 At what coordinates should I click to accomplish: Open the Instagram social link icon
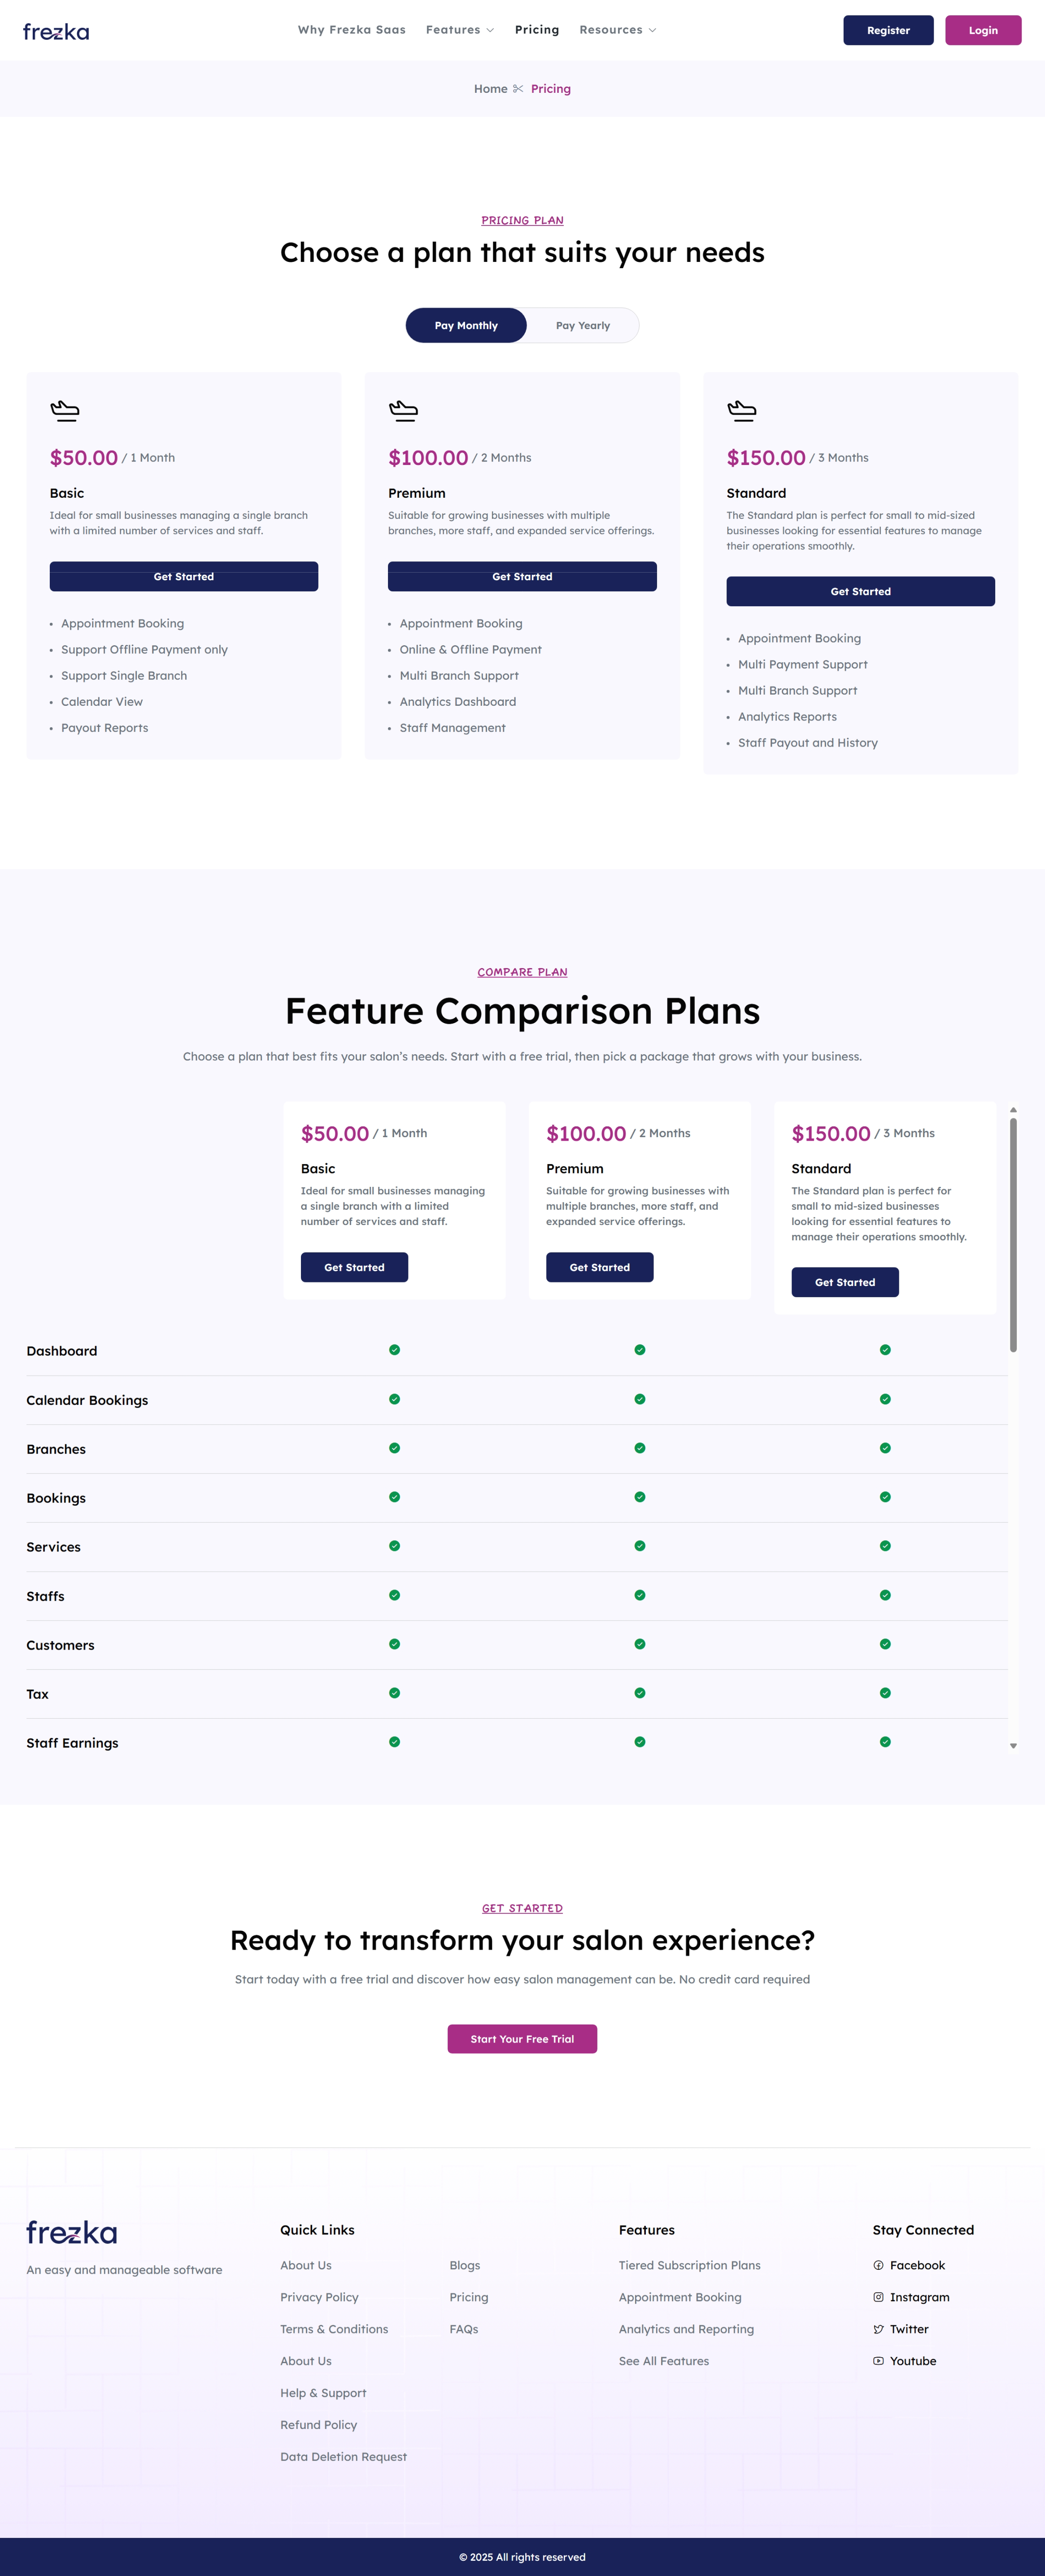pos(878,2297)
